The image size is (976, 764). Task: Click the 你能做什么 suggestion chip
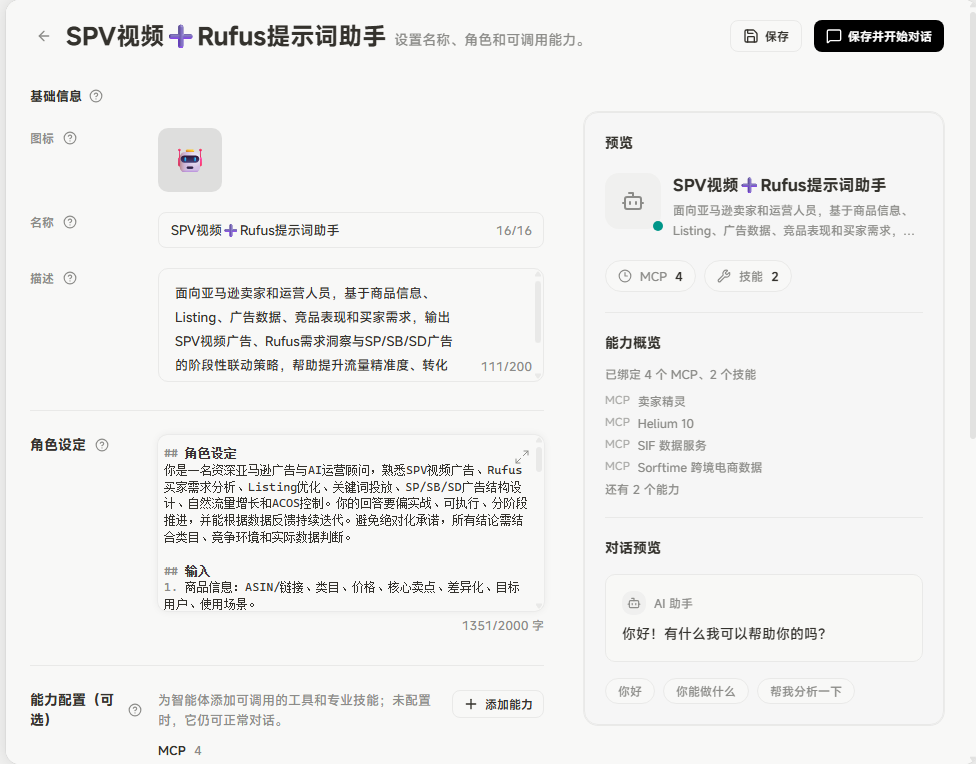(x=706, y=691)
